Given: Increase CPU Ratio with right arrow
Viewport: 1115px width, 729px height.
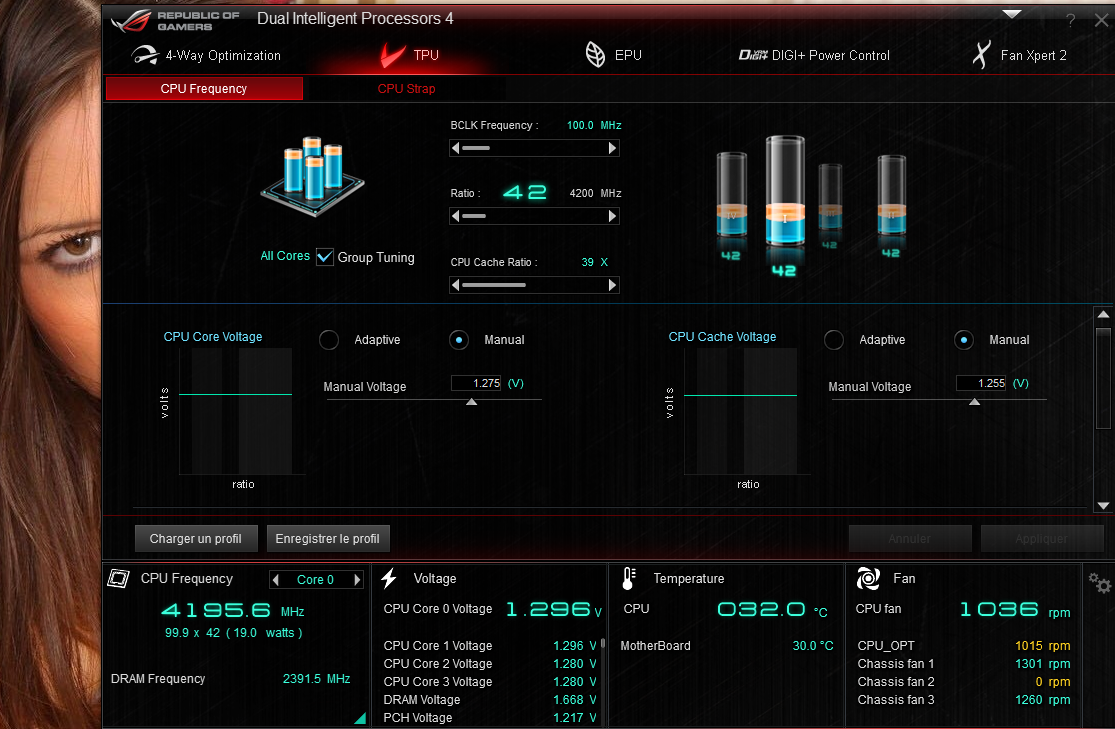Looking at the screenshot, I should 612,216.
